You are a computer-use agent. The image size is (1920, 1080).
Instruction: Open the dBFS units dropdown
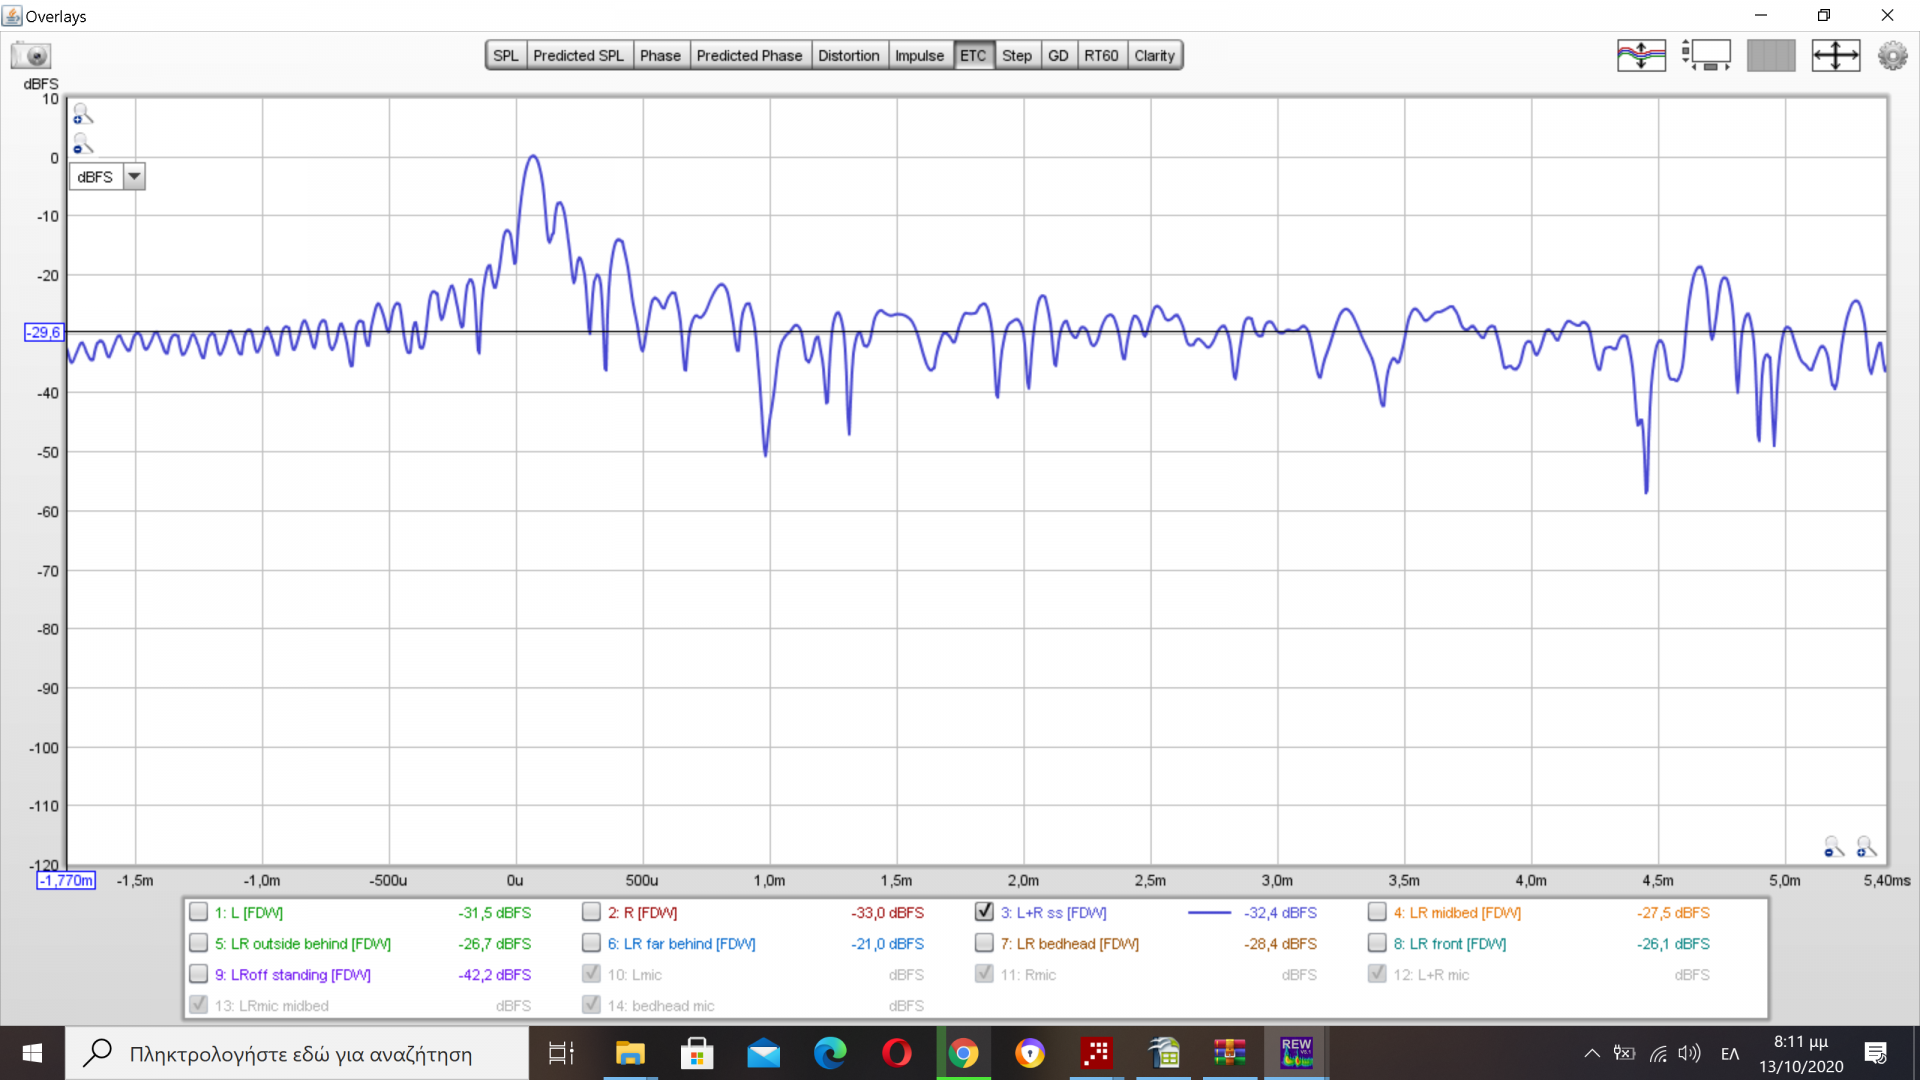point(134,177)
